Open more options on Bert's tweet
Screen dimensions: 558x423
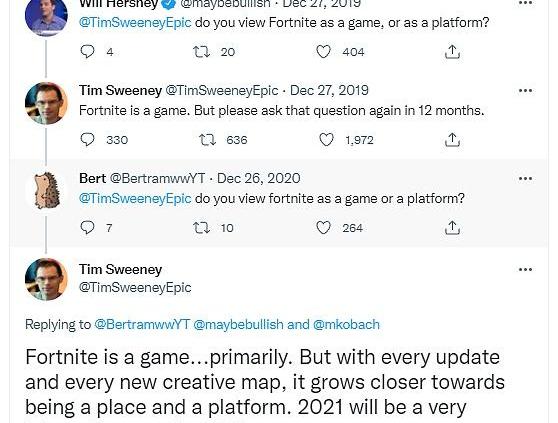(525, 179)
